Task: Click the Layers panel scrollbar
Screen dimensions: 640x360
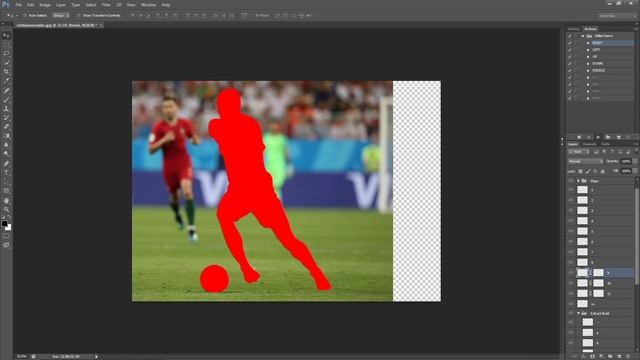Action: click(x=637, y=237)
